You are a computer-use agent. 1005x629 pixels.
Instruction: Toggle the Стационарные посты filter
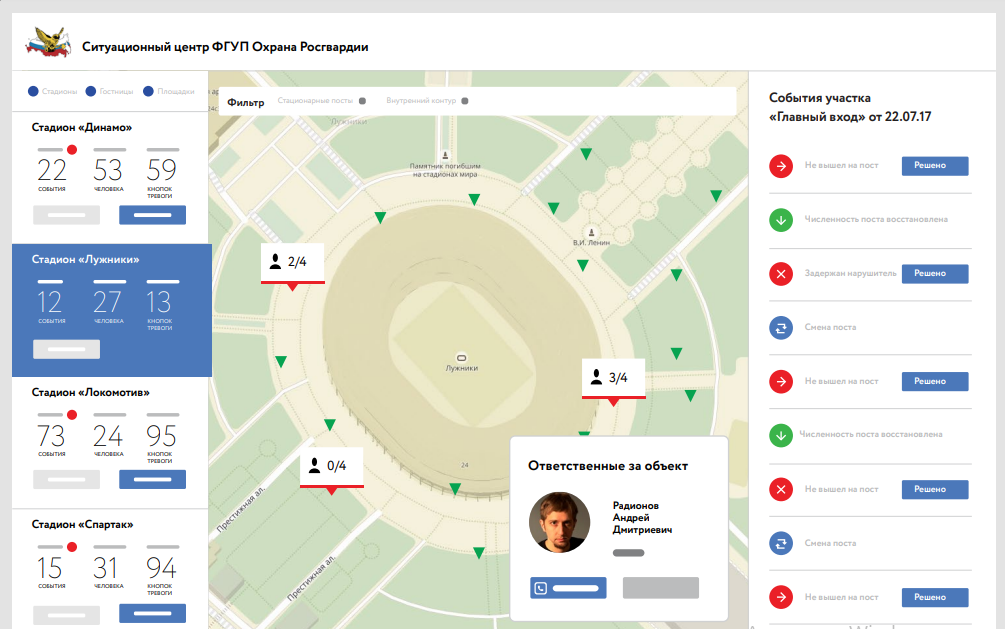(x=362, y=101)
